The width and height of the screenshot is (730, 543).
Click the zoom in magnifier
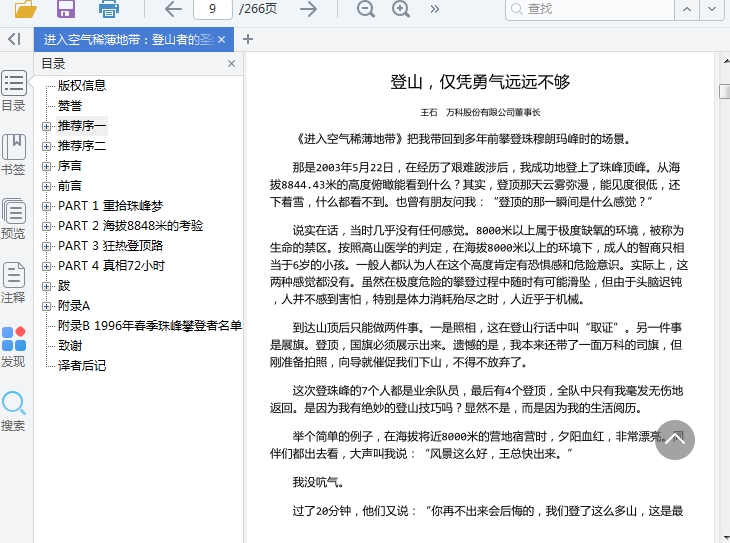click(x=401, y=9)
